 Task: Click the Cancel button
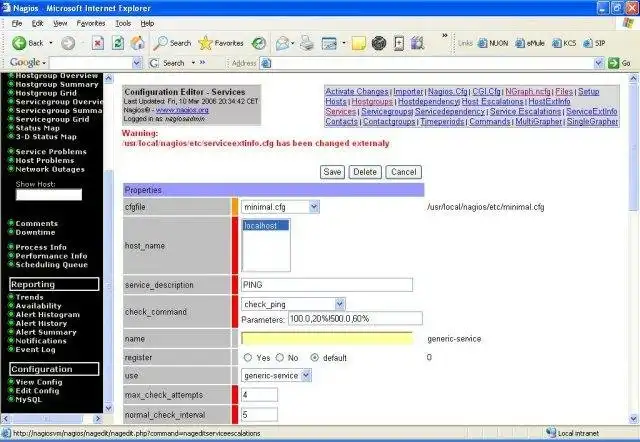click(404, 172)
